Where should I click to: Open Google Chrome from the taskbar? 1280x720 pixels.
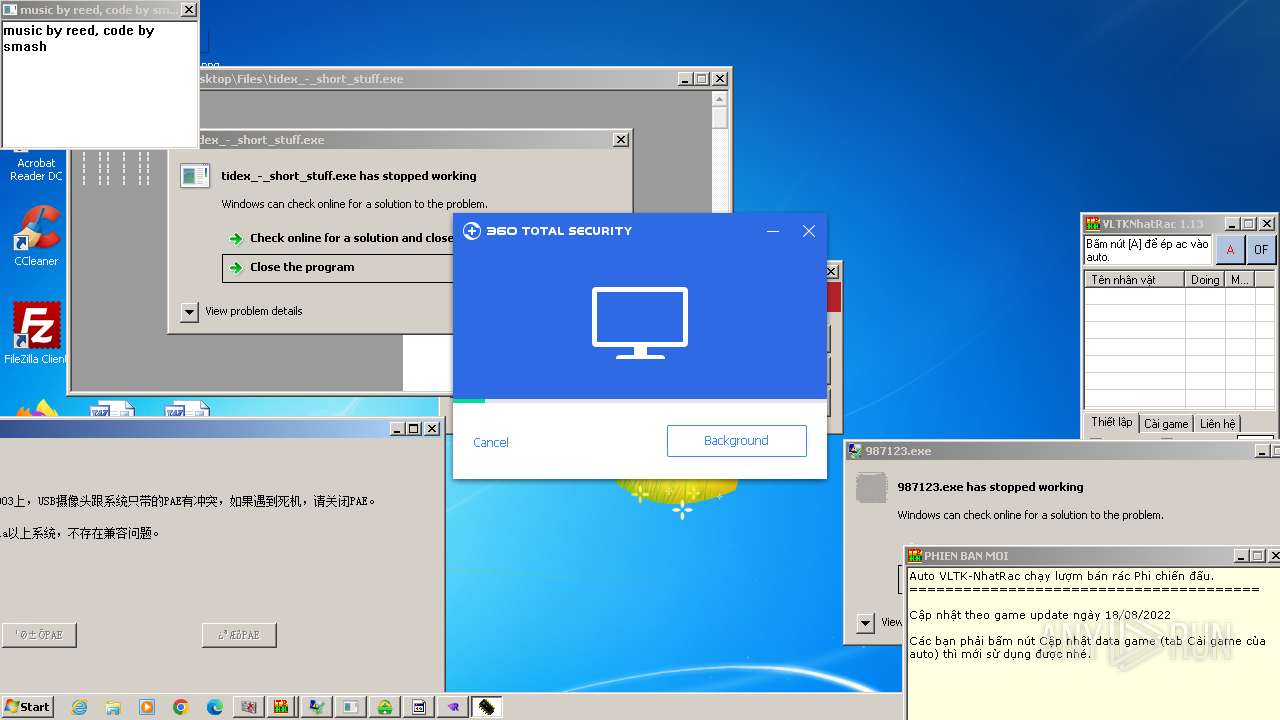[181, 707]
